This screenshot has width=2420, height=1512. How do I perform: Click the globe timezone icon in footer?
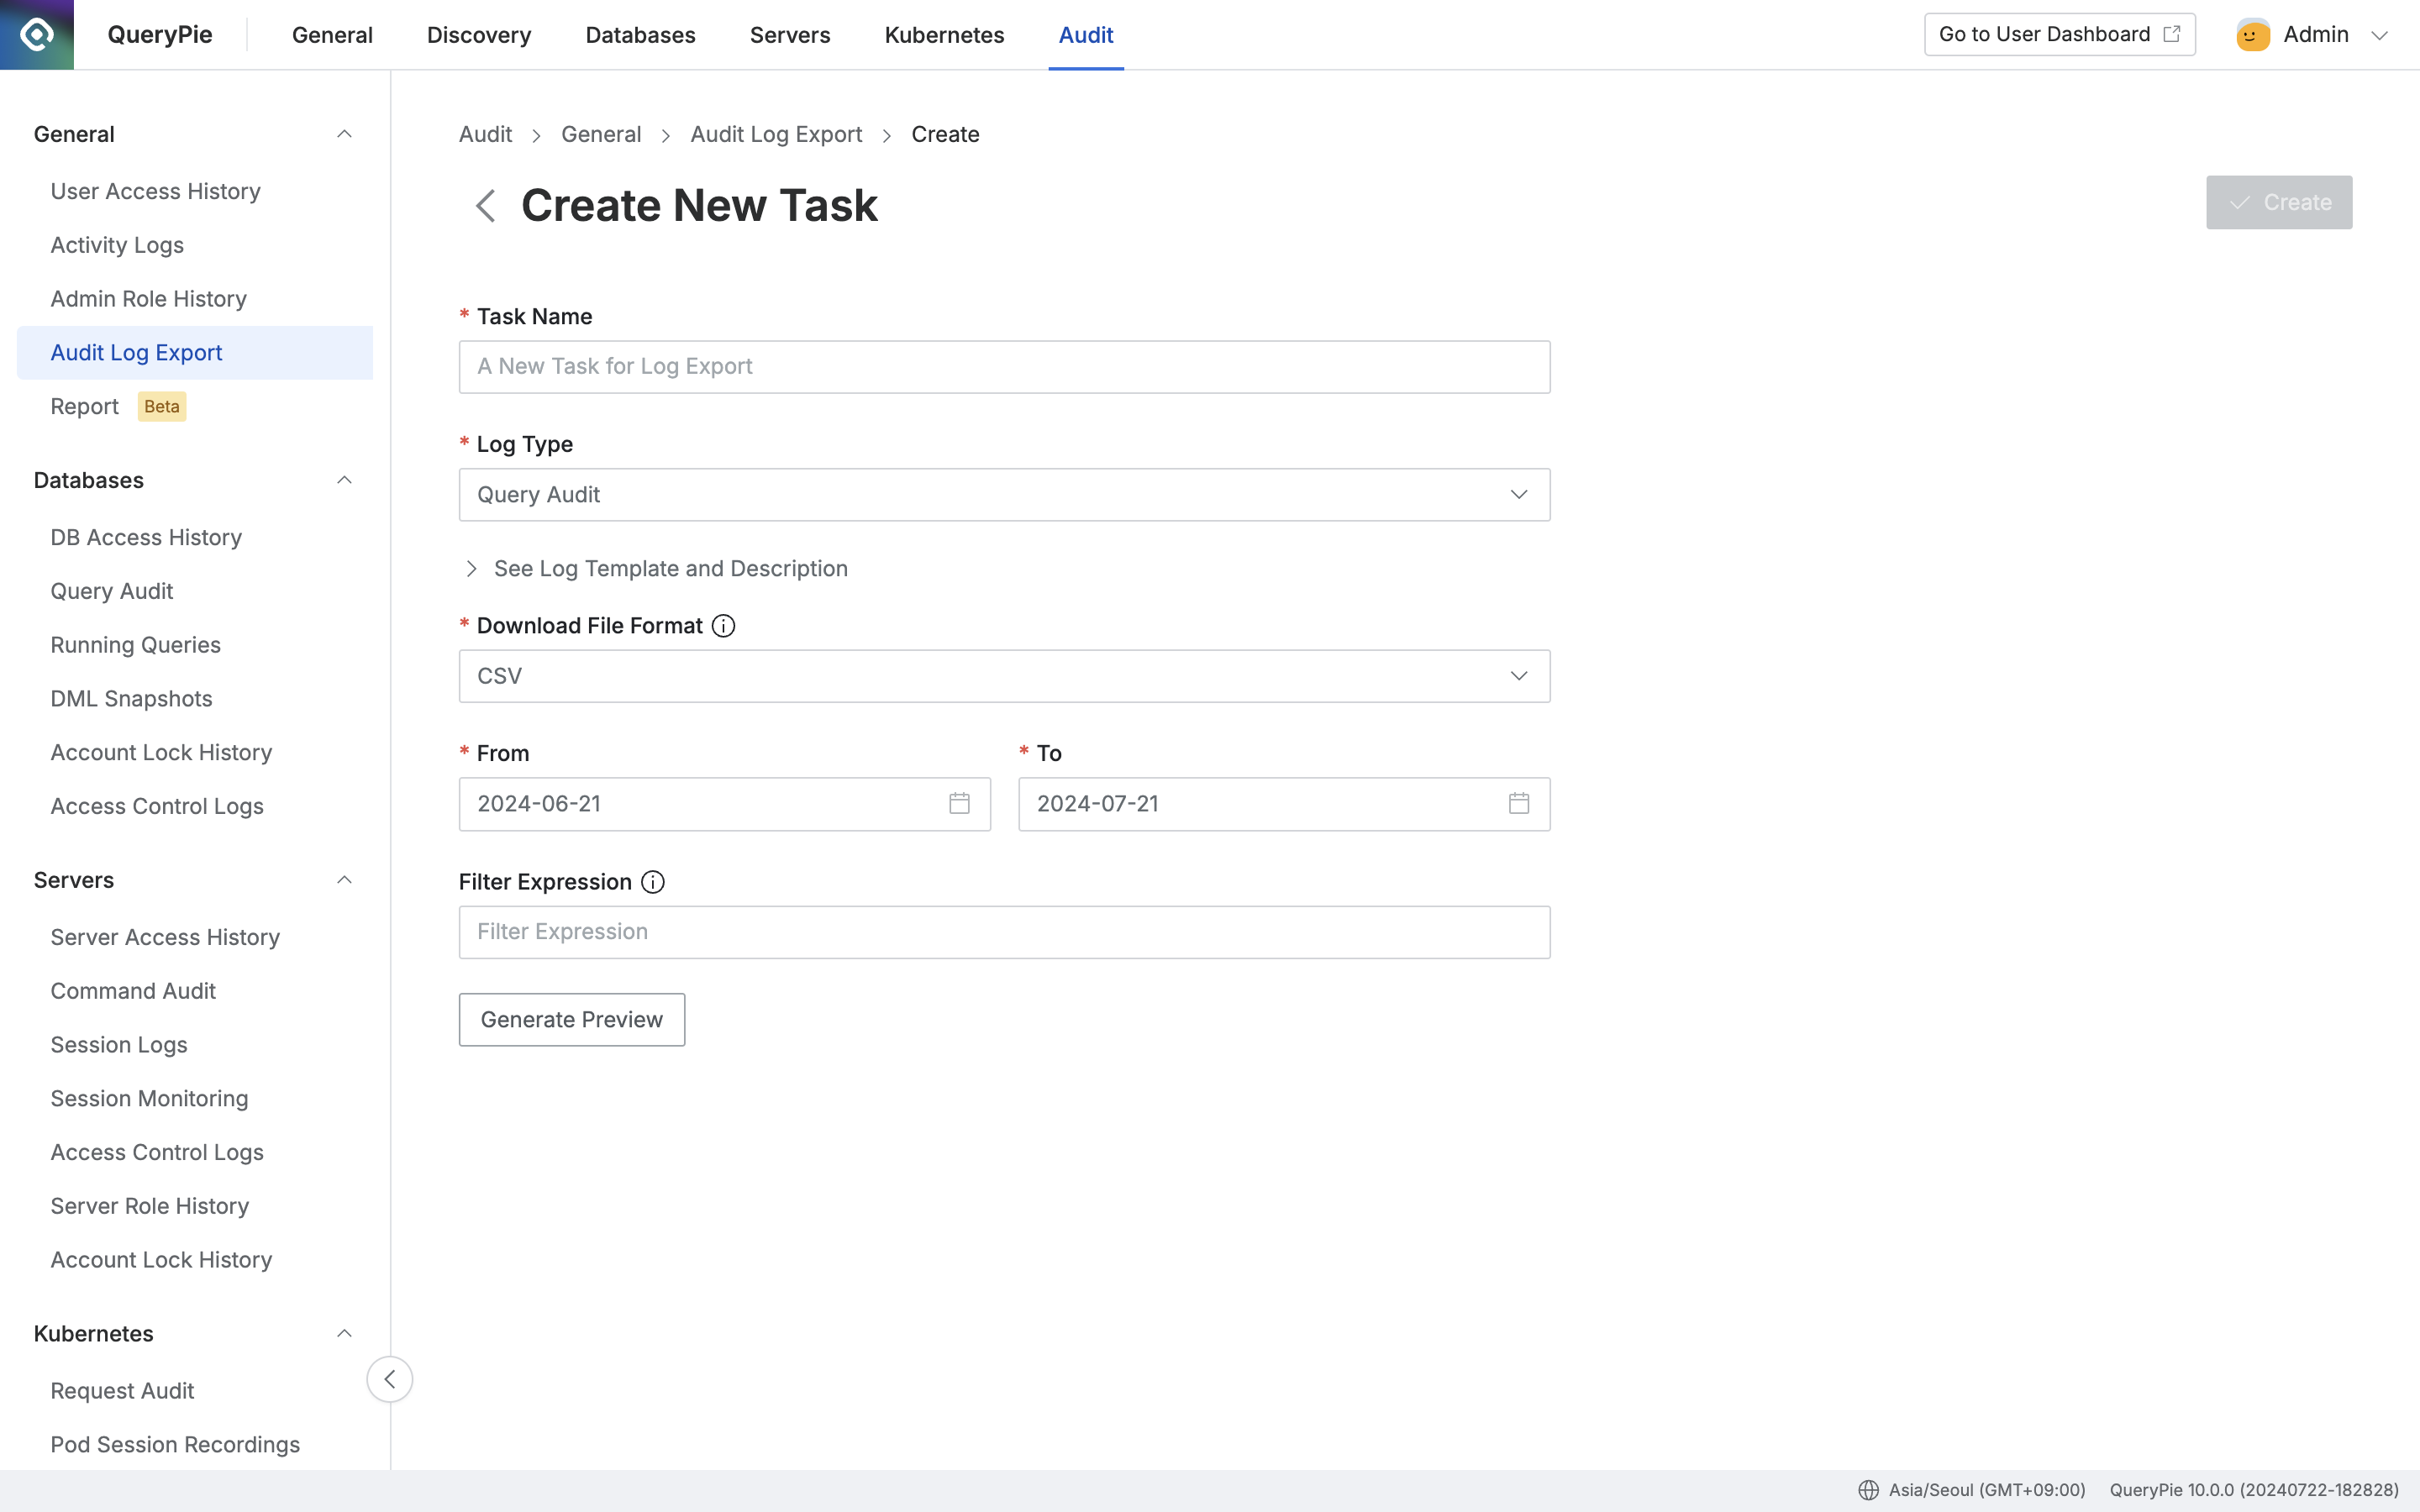1868,1490
